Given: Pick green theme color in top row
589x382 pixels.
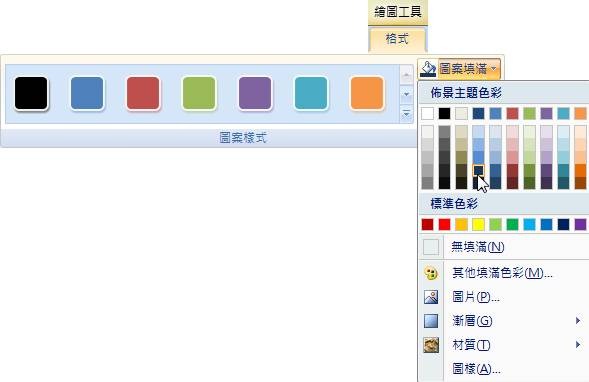Looking at the screenshot, I should 529,113.
